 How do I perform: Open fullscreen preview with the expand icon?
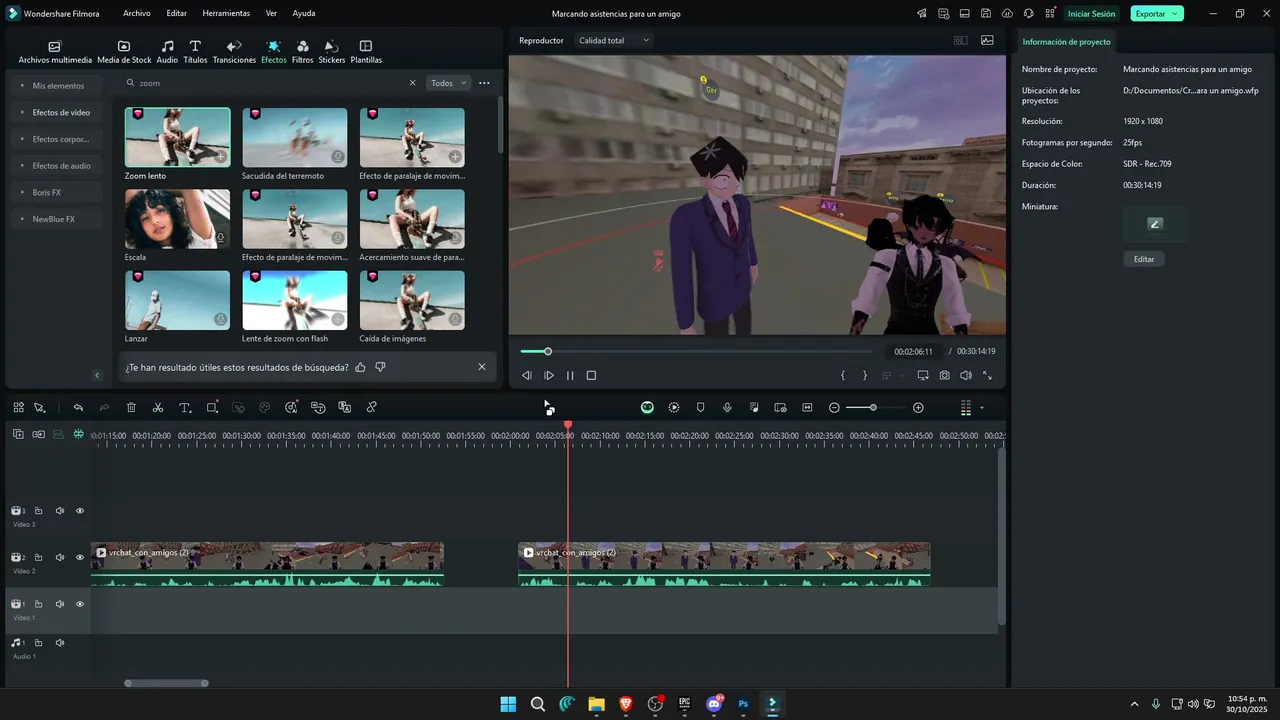click(988, 376)
